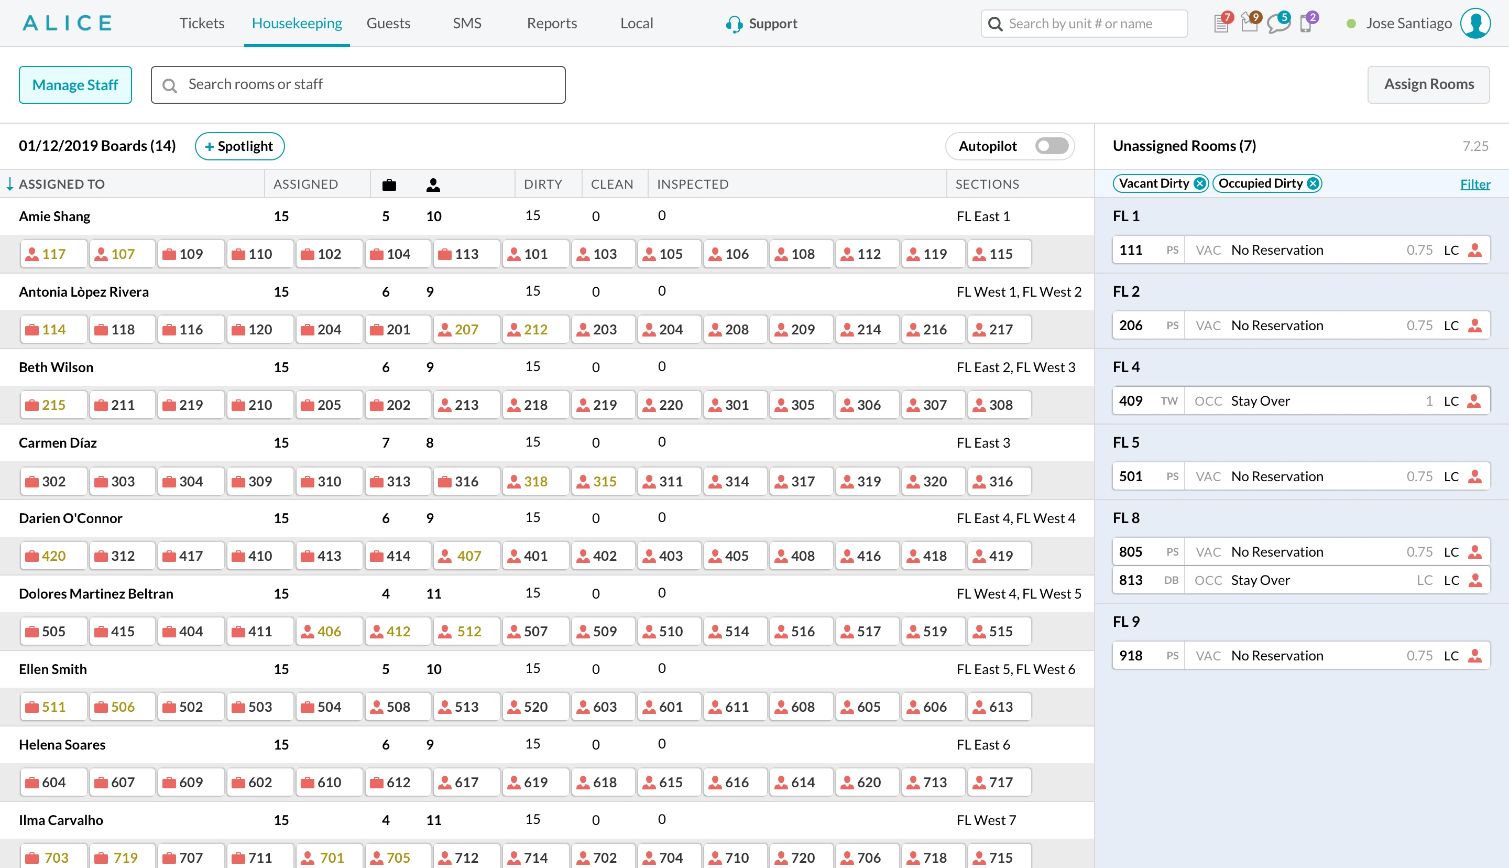Screen dimensions: 1509x868
Task: Click the person icon on room 409 row
Action: click(x=1474, y=401)
